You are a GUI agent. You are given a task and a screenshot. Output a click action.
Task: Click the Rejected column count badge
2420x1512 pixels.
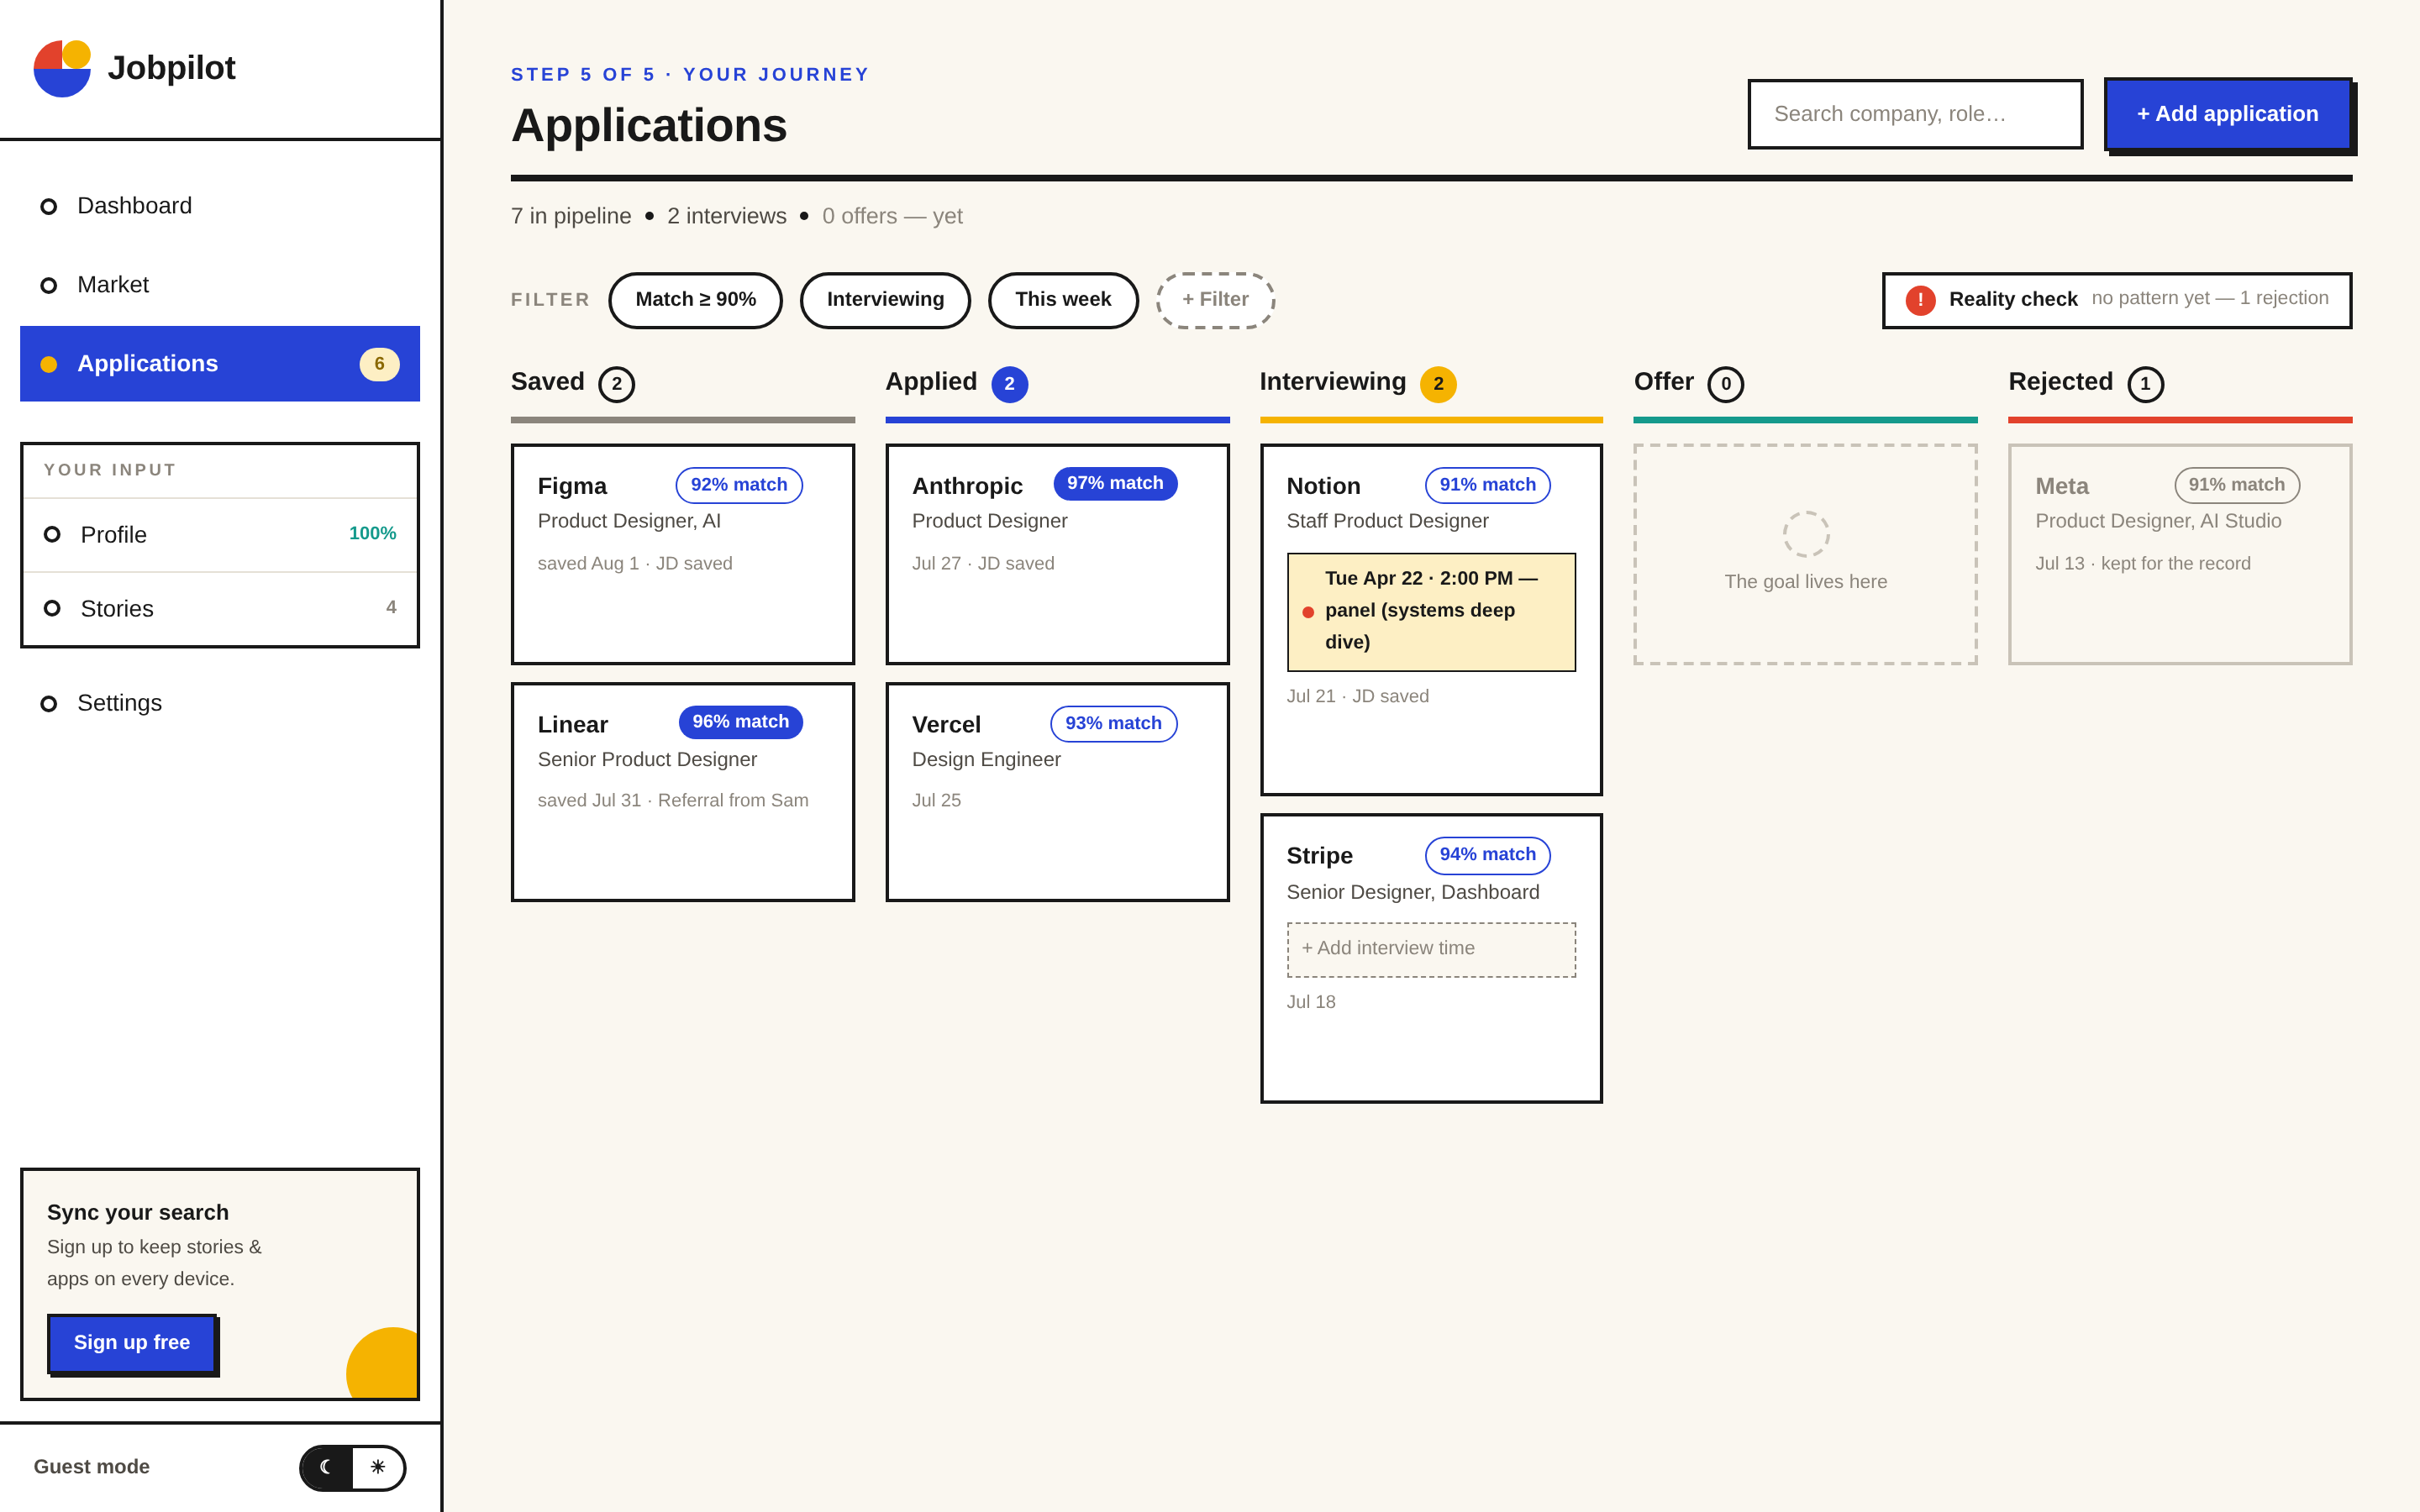pyautogui.click(x=2145, y=384)
